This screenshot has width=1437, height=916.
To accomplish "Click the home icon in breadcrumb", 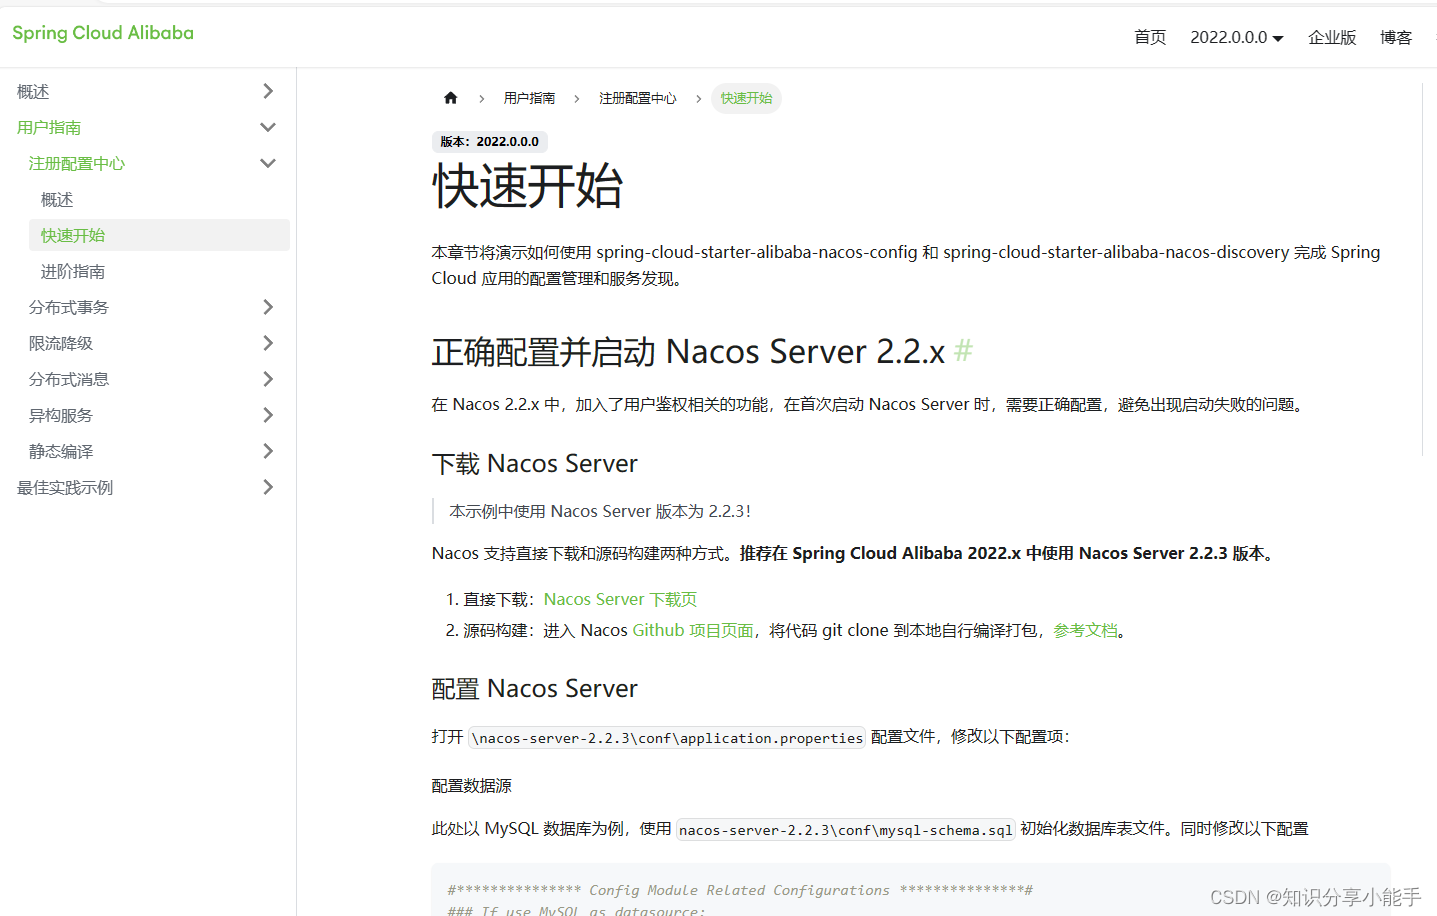I will coord(450,98).
